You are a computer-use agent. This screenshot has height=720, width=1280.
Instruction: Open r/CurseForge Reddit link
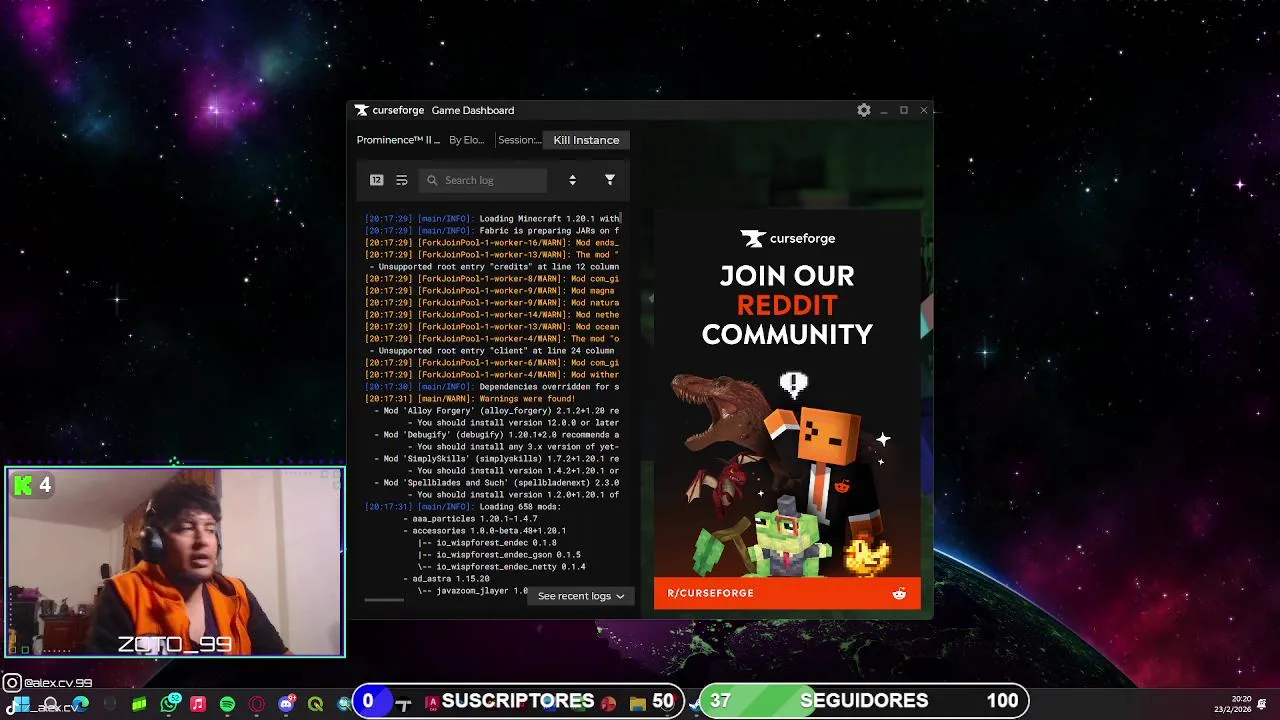click(711, 593)
